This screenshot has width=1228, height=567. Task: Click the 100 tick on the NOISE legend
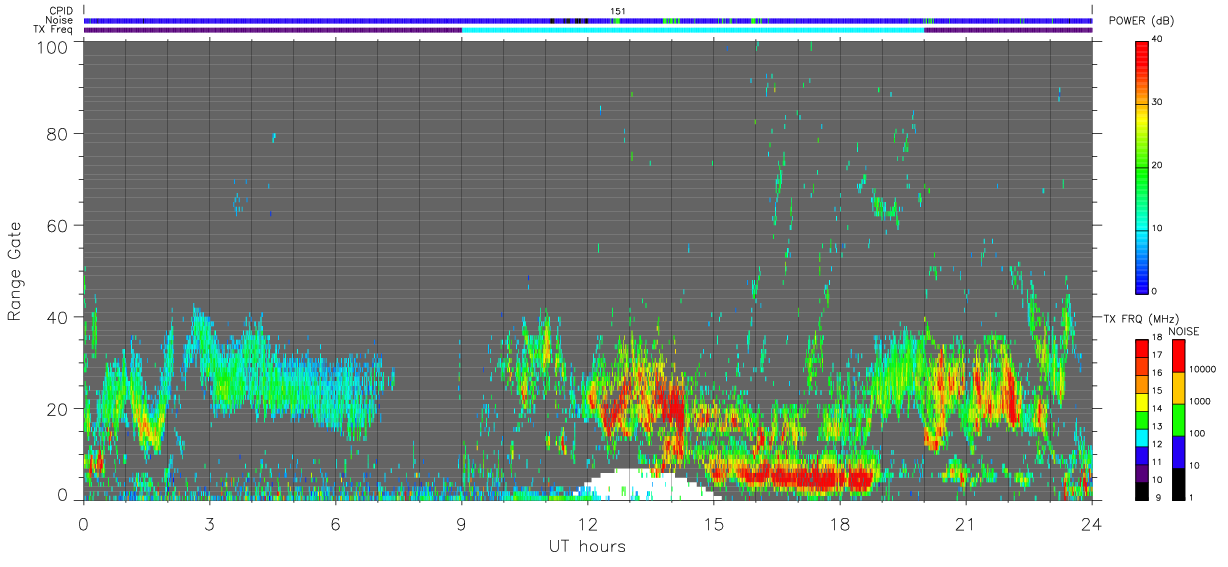point(1197,433)
